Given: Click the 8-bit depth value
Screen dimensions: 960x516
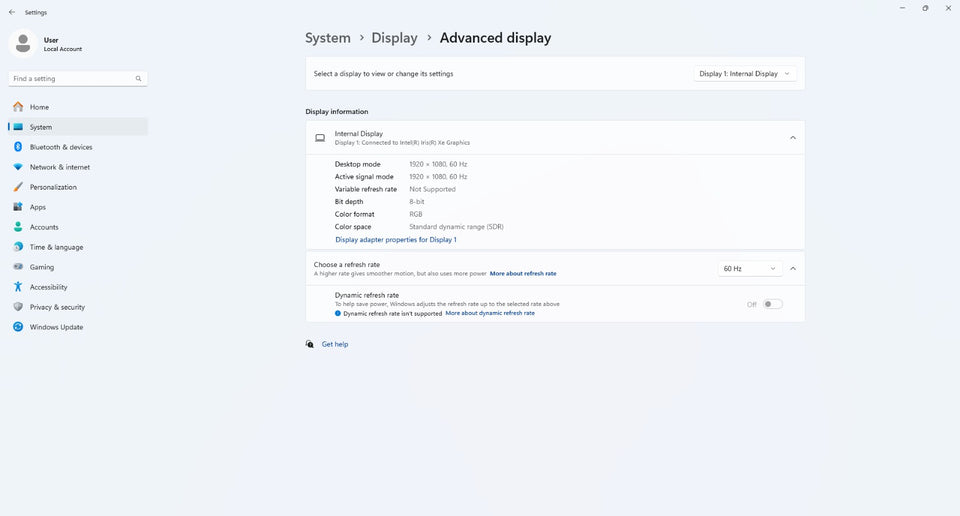Looking at the screenshot, I should pos(416,201).
